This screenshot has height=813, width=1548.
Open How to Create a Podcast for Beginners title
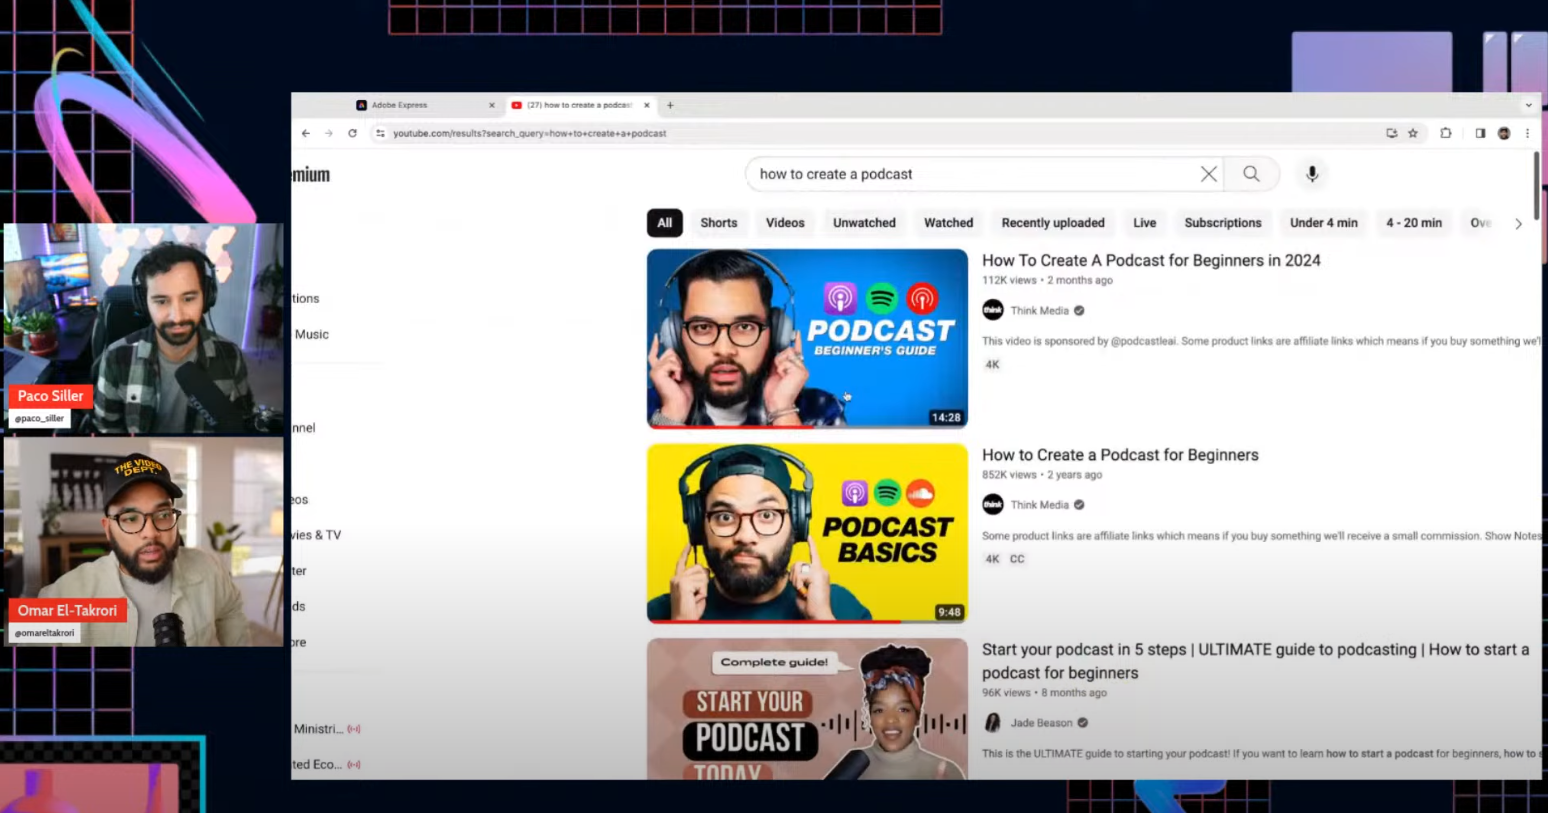(1120, 455)
